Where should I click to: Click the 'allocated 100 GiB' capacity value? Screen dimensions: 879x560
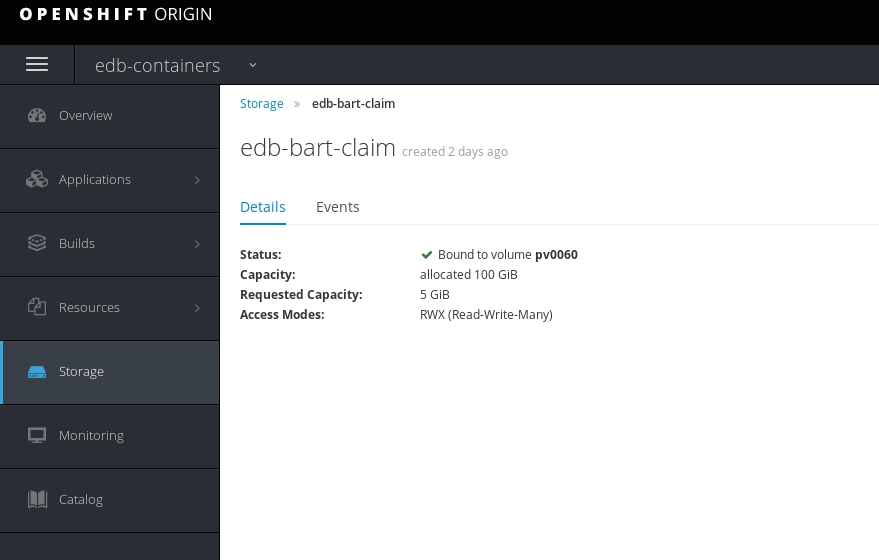[469, 275]
